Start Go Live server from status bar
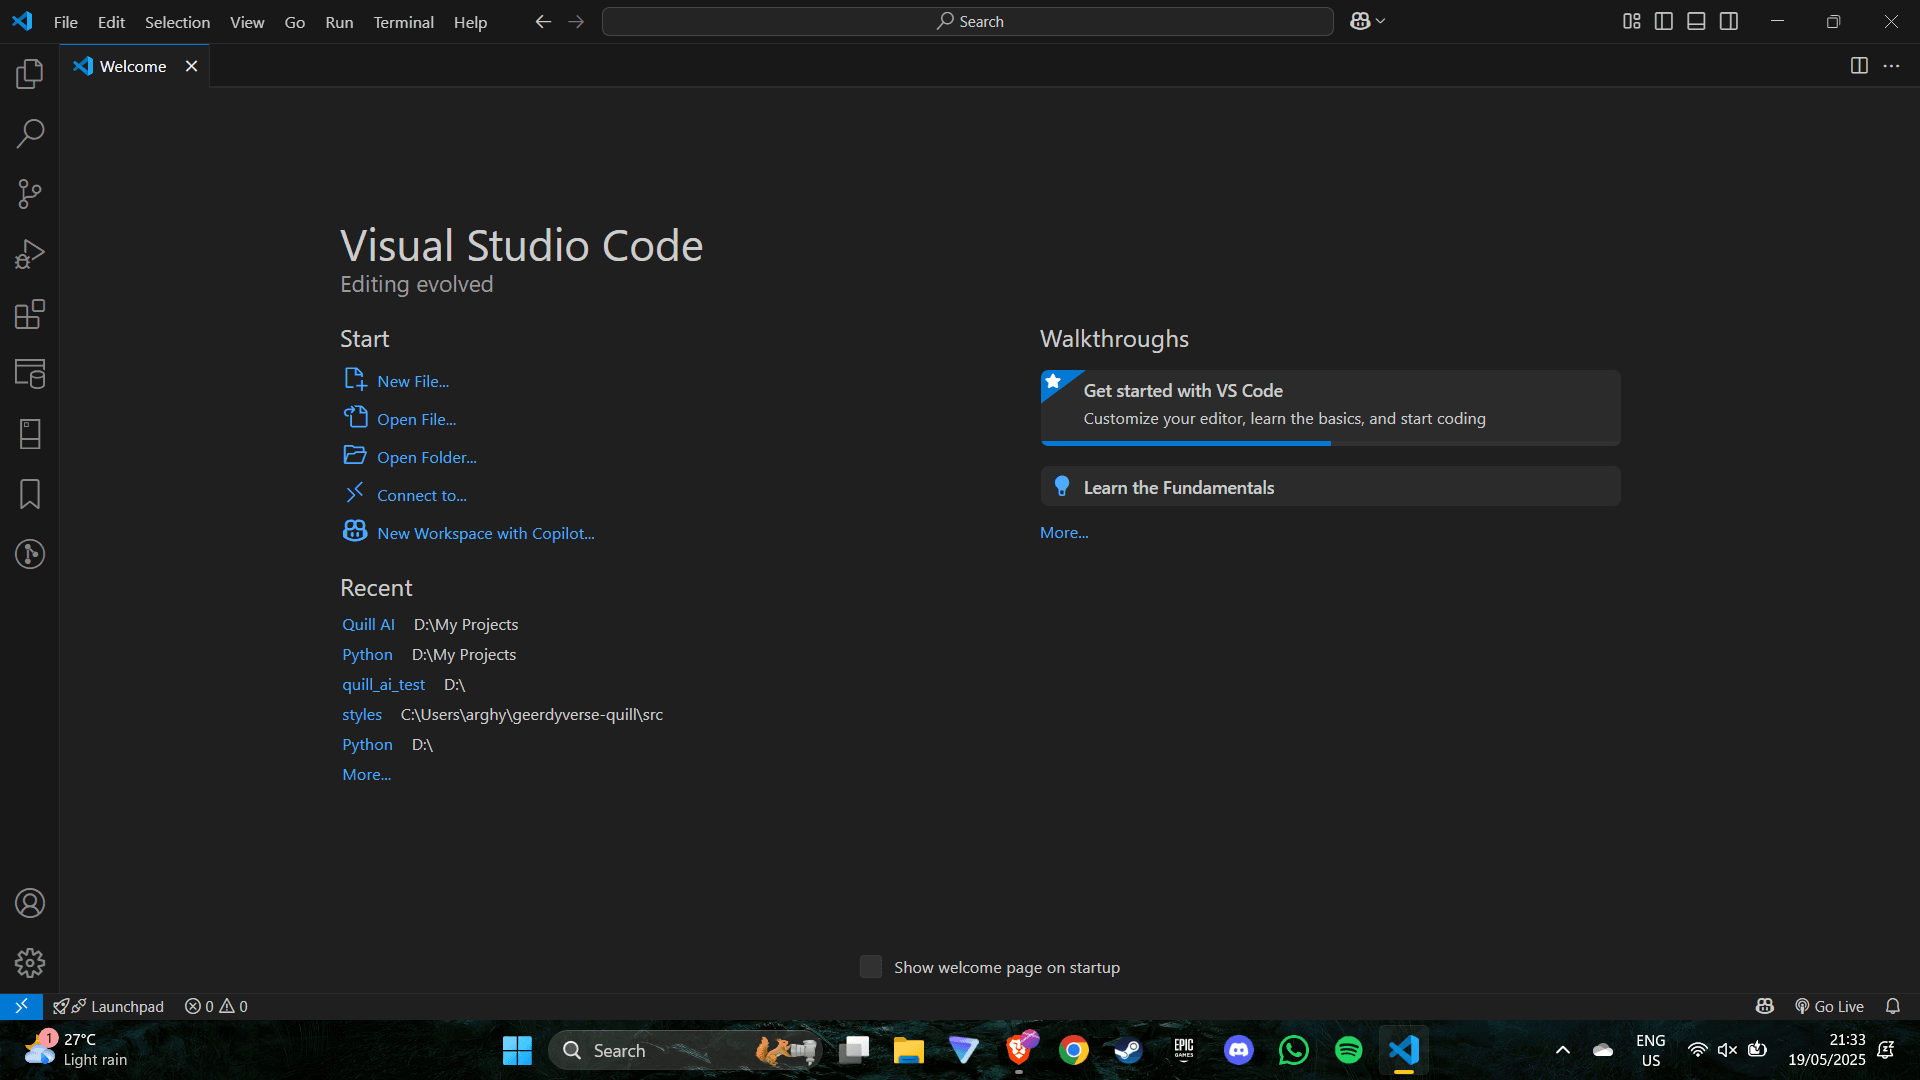1920x1080 pixels. (x=1829, y=1006)
